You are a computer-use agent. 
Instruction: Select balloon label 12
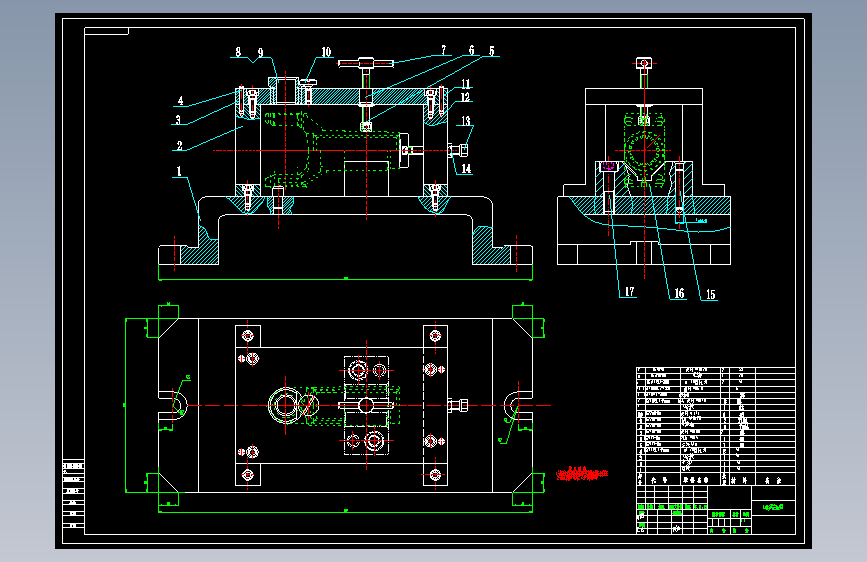click(466, 97)
